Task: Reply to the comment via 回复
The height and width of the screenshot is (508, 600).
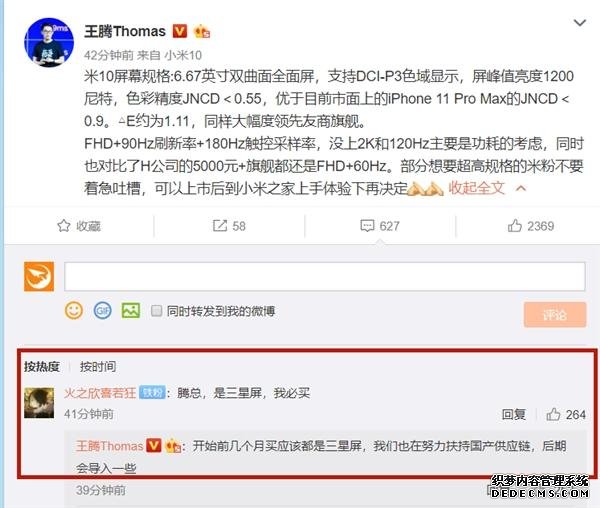Action: point(514,414)
